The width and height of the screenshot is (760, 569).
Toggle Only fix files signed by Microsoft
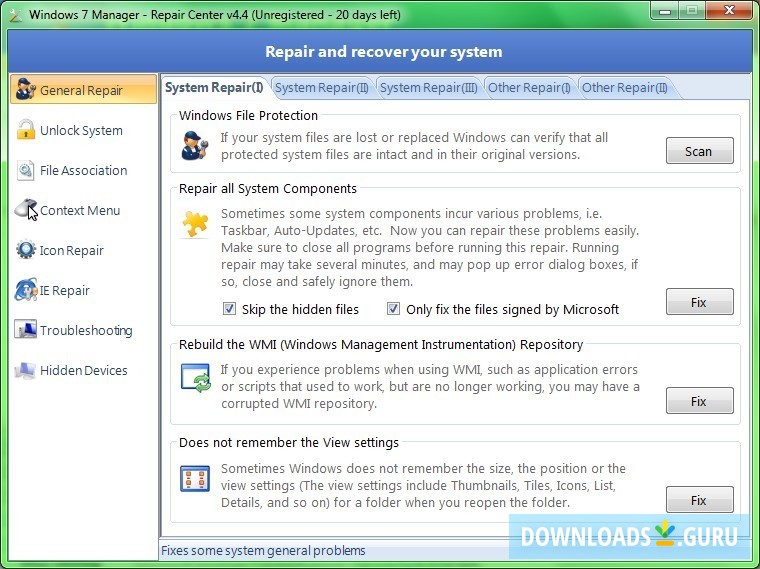click(393, 309)
